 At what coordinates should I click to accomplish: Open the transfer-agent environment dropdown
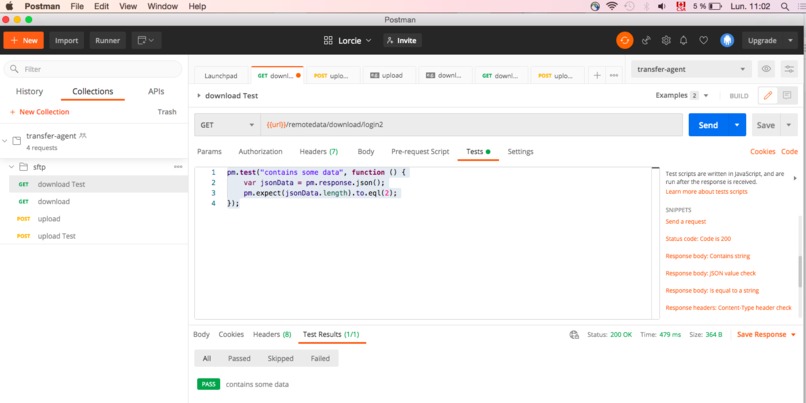[691, 69]
